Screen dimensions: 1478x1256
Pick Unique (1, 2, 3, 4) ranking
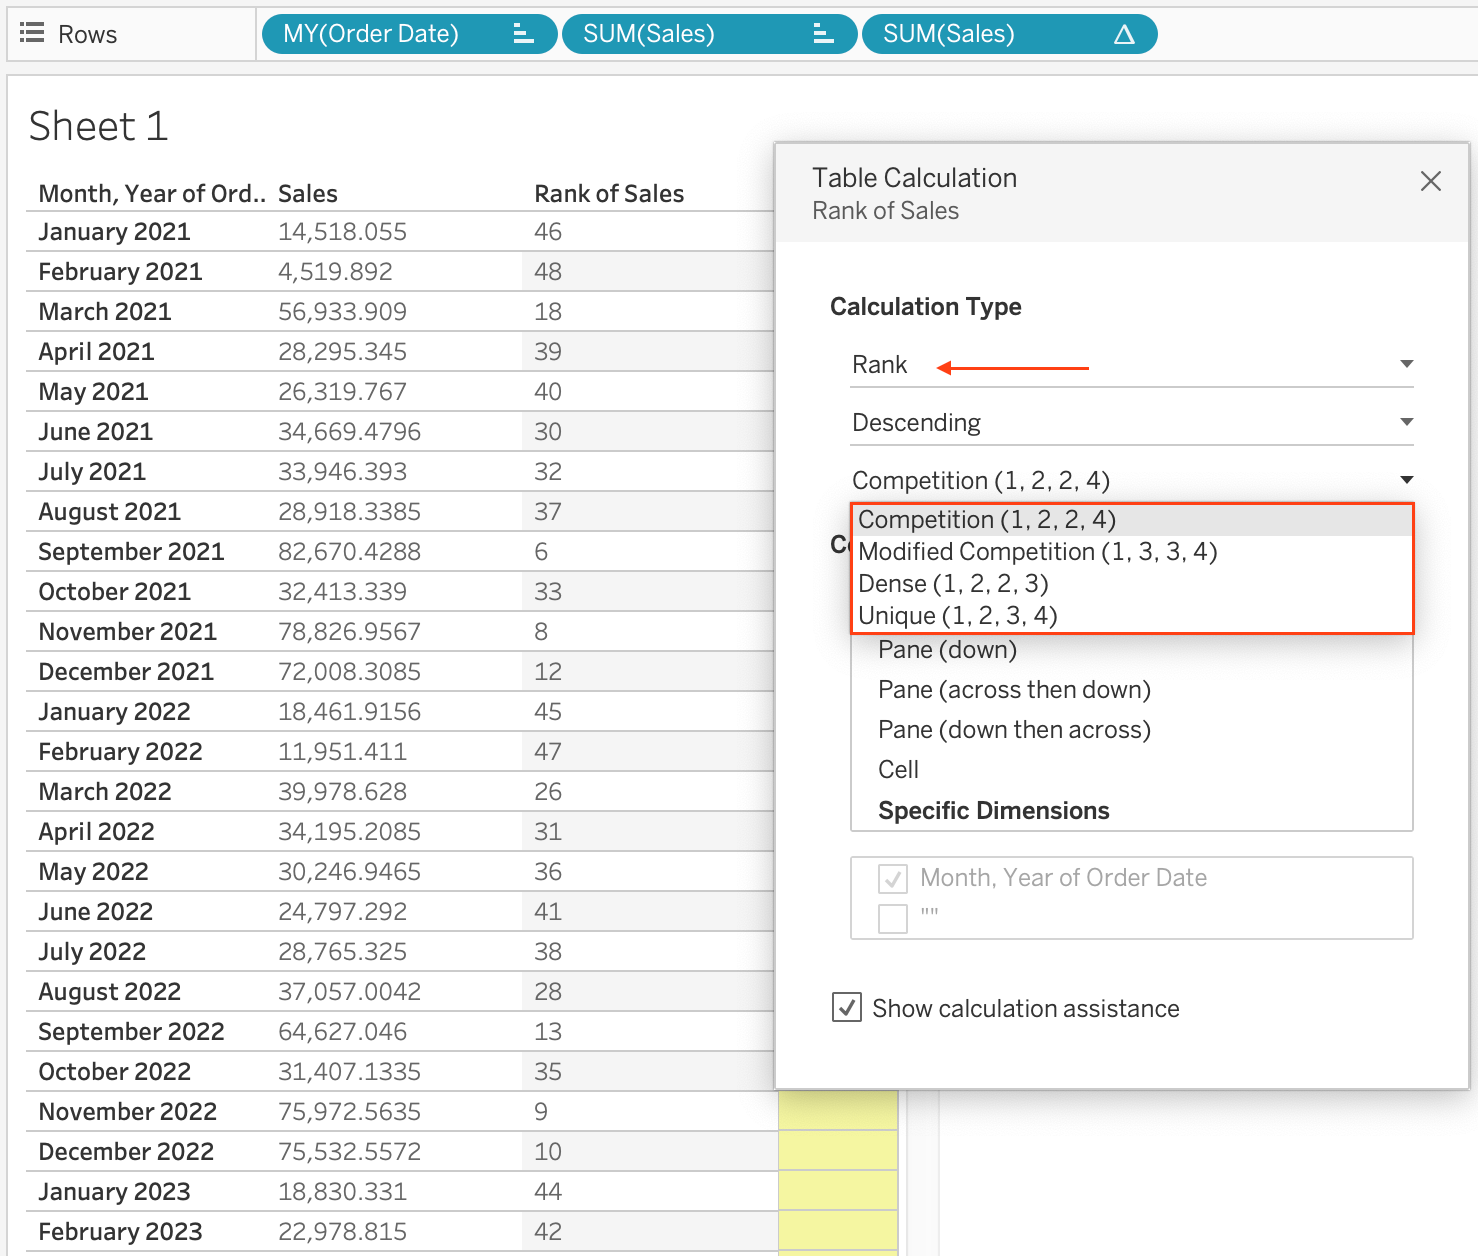(x=957, y=616)
